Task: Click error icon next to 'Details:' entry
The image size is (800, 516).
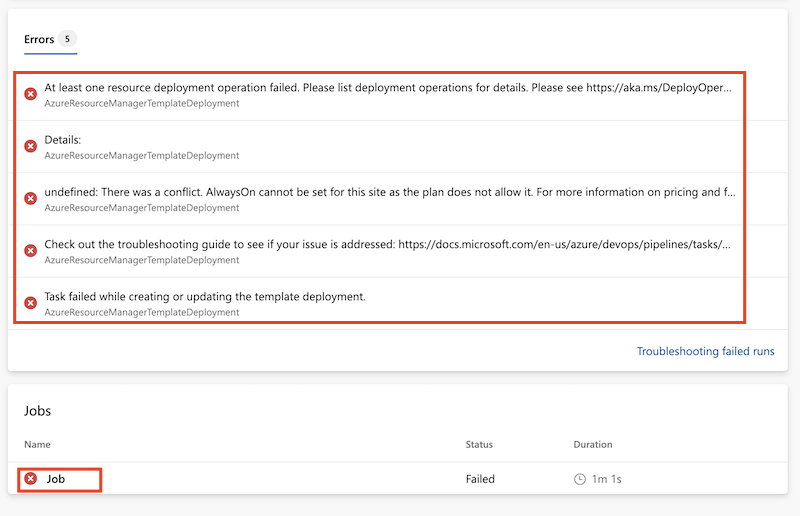Action: pyautogui.click(x=31, y=146)
